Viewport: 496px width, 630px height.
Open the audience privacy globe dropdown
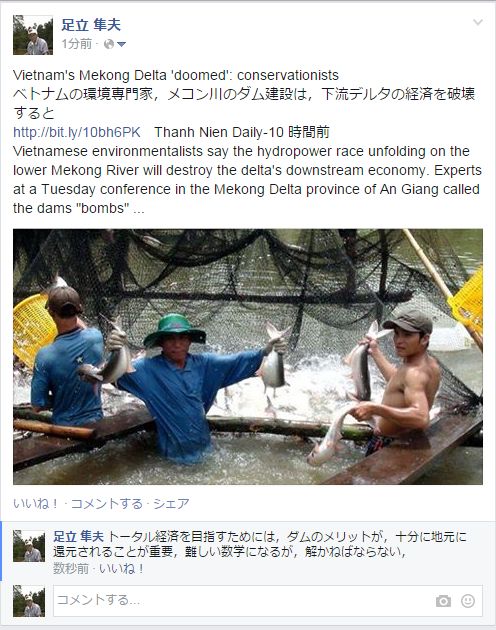(x=115, y=44)
